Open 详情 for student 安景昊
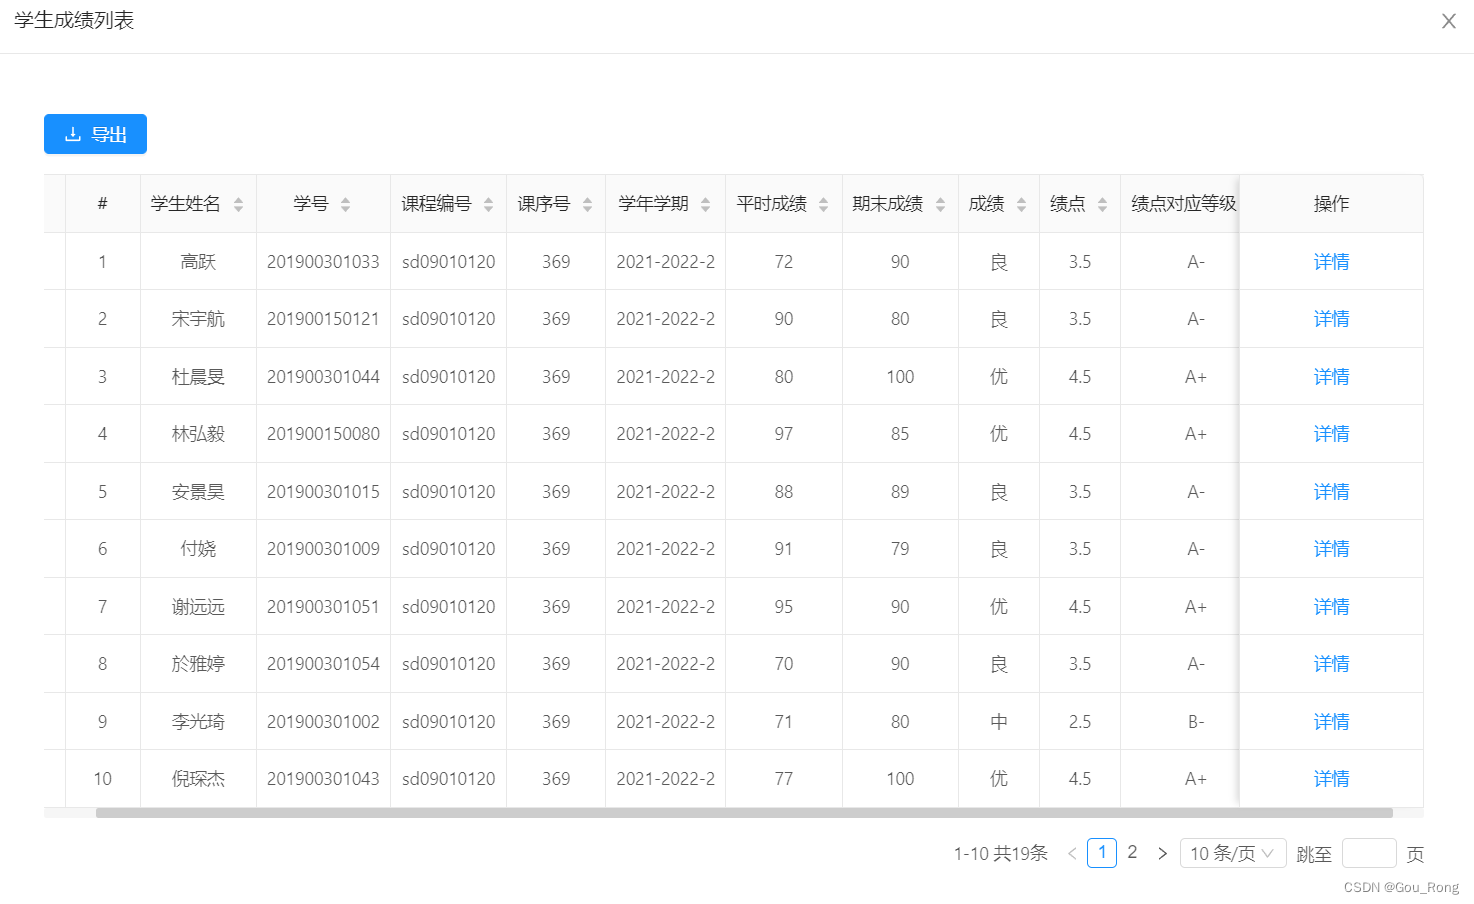 [x=1331, y=492]
